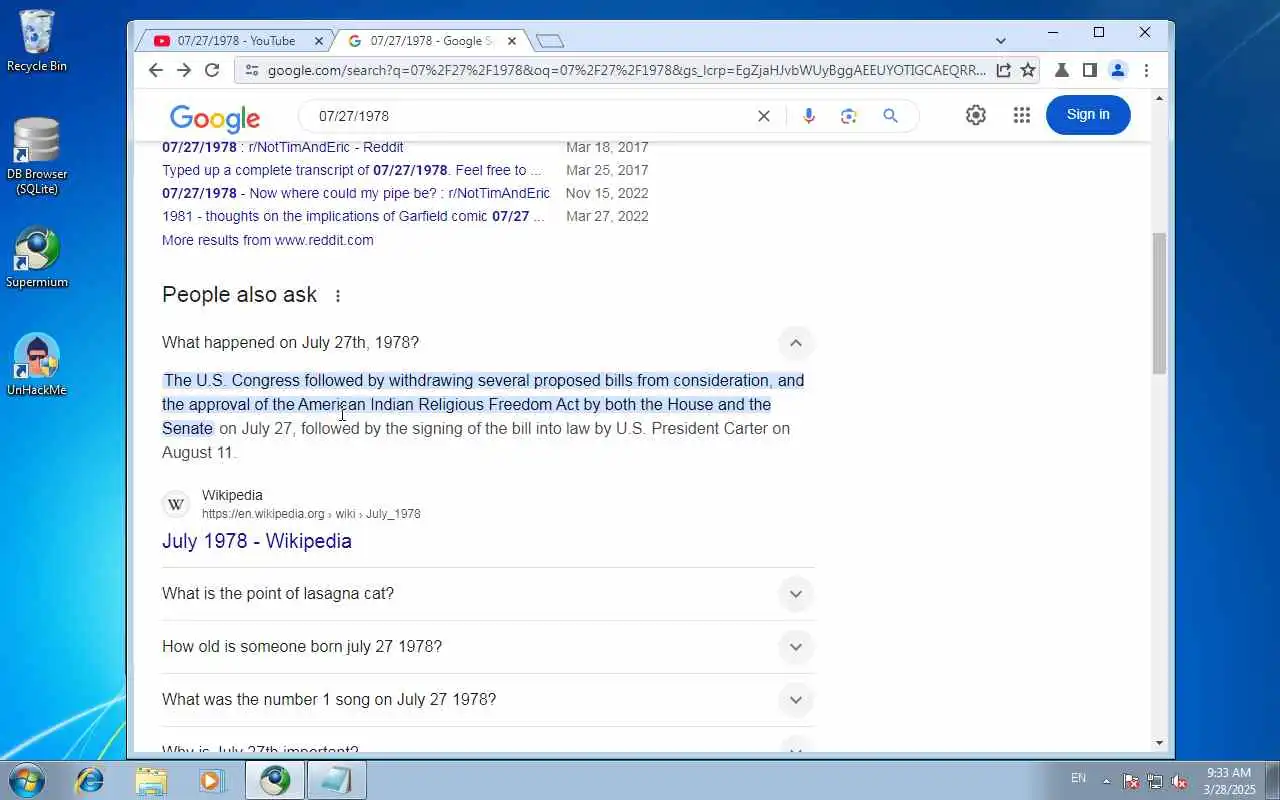This screenshot has width=1280, height=800.
Task: Show hidden tray icons arrow
Action: pyautogui.click(x=1106, y=780)
